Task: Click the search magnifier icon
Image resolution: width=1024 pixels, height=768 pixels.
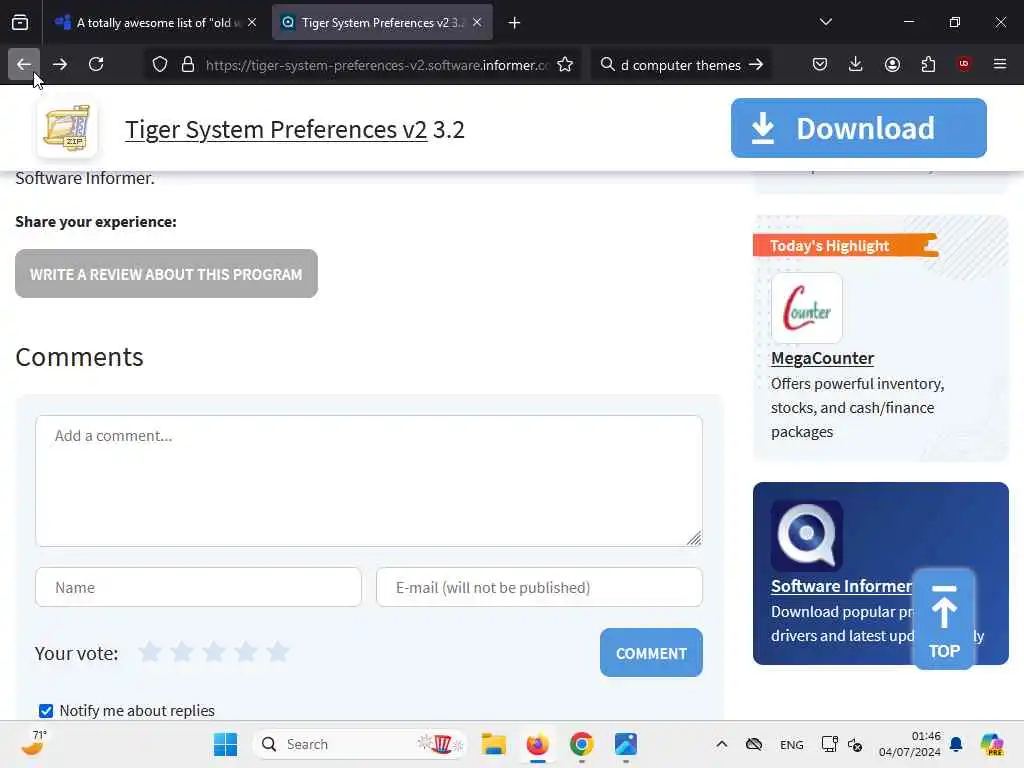Action: [x=607, y=65]
